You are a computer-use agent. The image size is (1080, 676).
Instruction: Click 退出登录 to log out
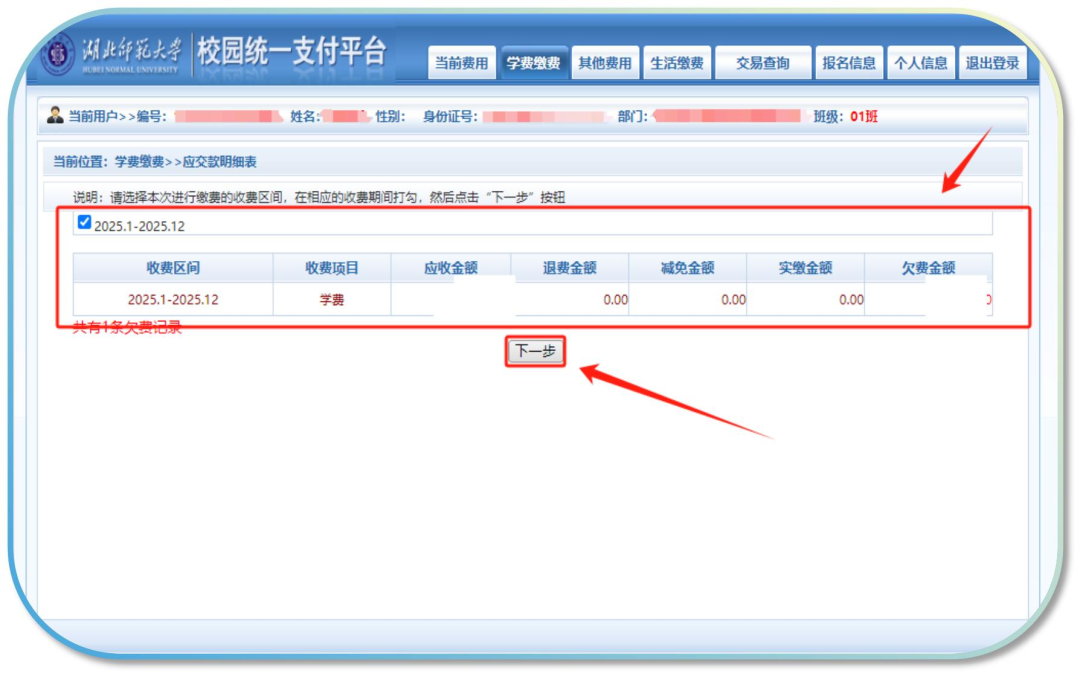(992, 63)
